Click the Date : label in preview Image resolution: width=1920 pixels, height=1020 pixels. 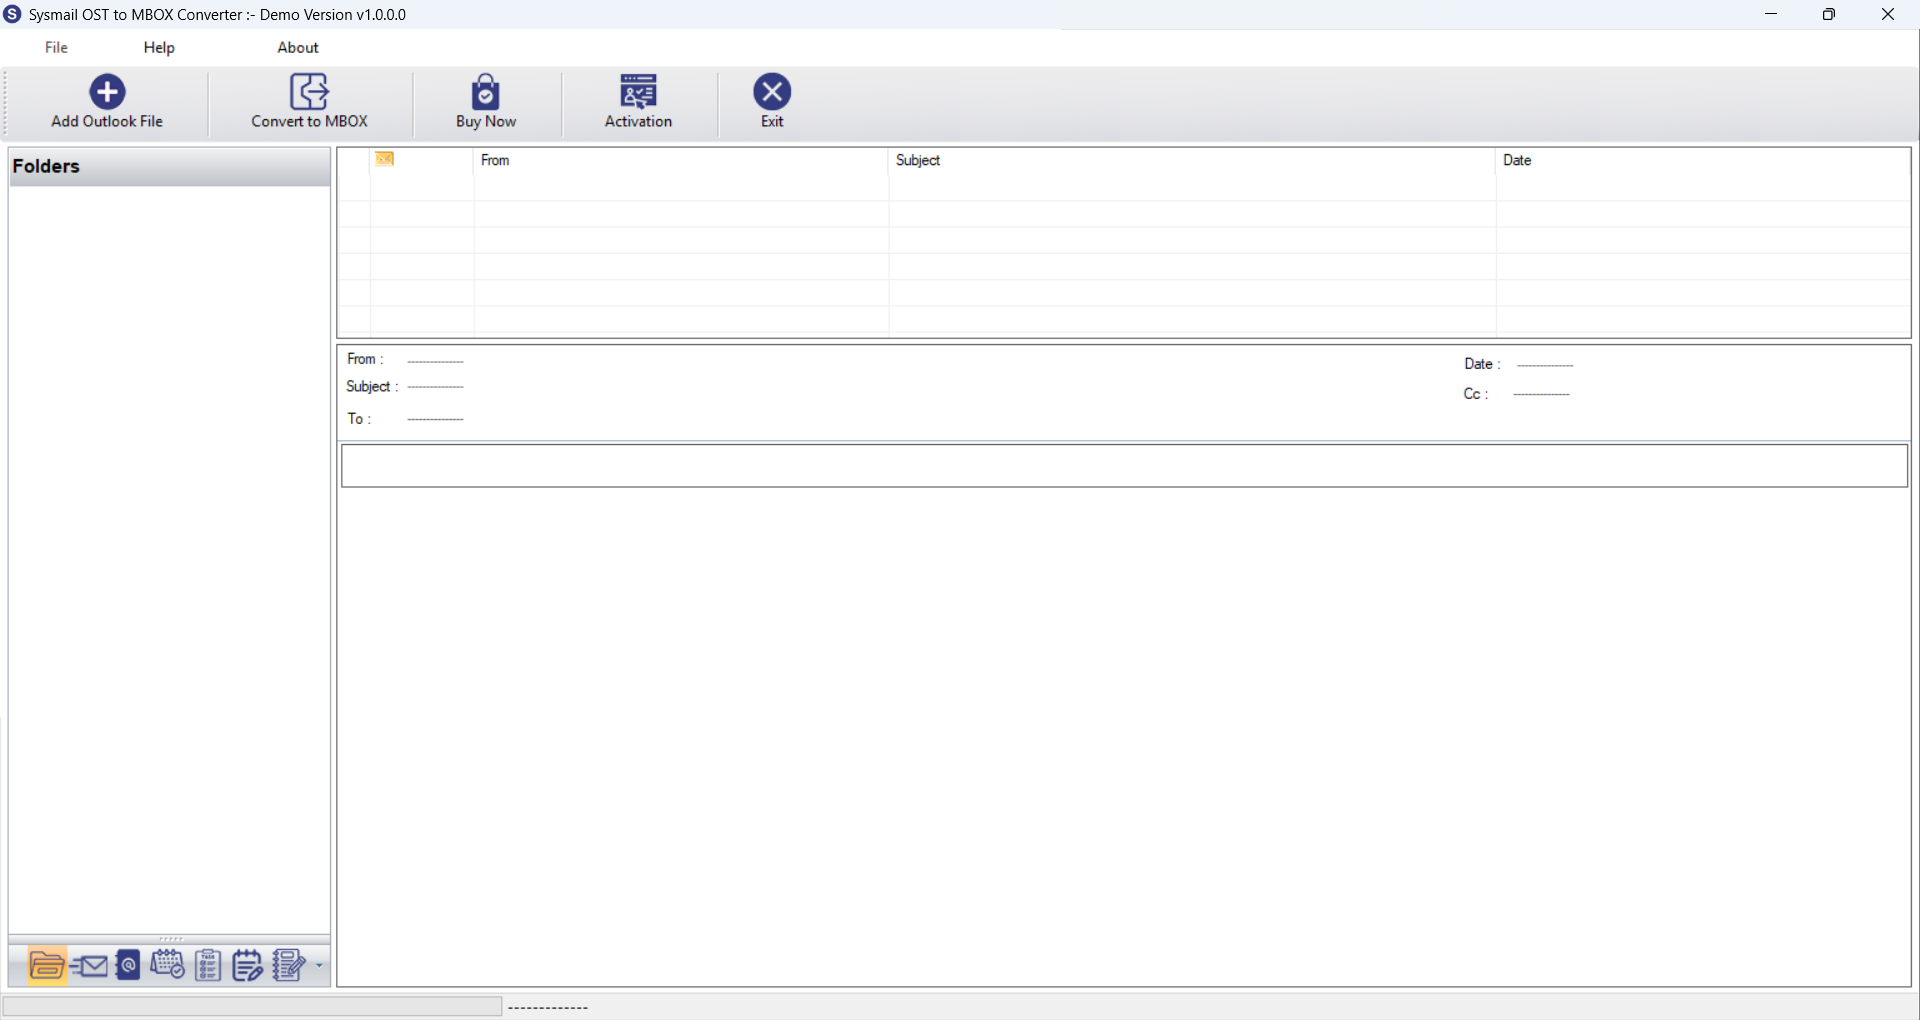1482,364
